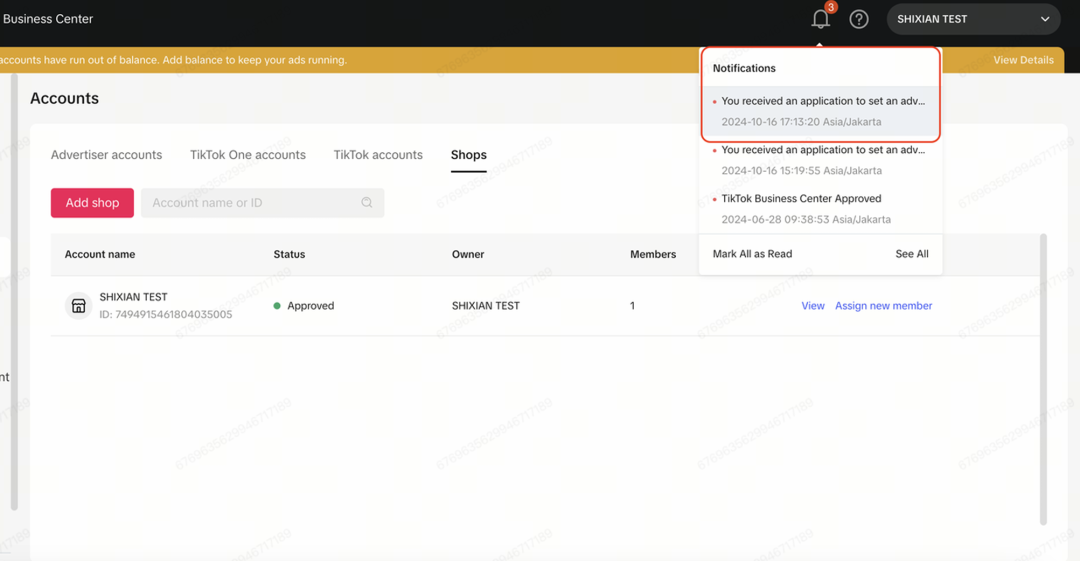Open the 15:19:55 application notification
The image size is (1080, 561).
click(820, 160)
